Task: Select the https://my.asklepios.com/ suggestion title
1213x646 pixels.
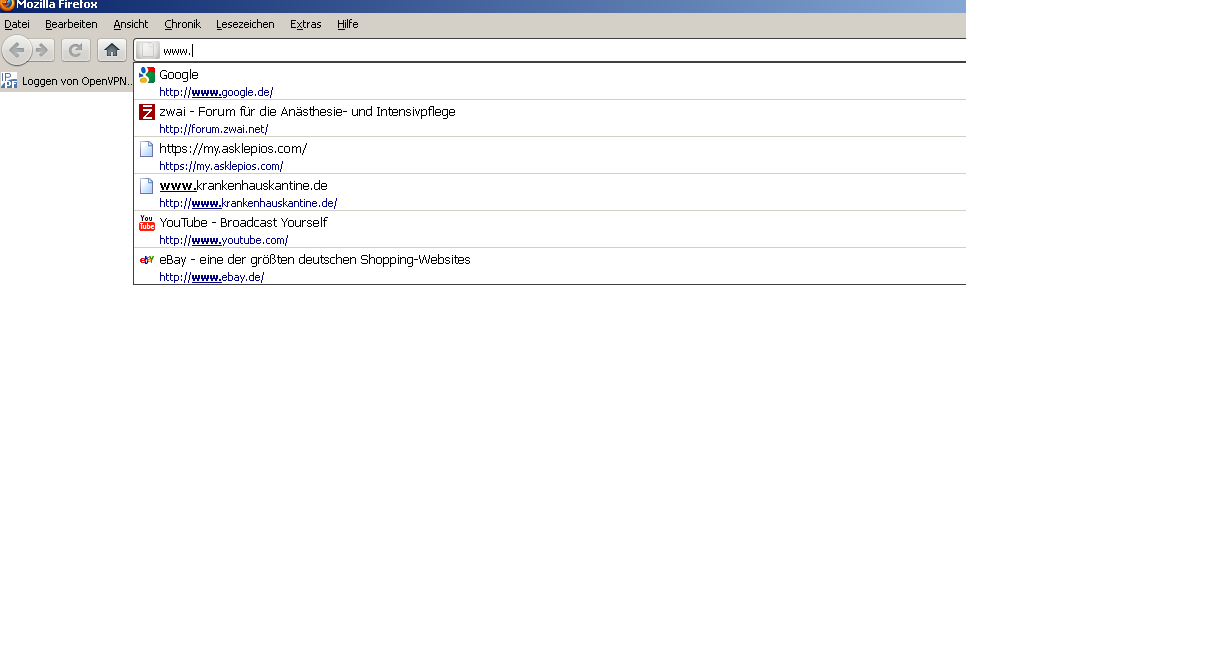Action: [233, 149]
